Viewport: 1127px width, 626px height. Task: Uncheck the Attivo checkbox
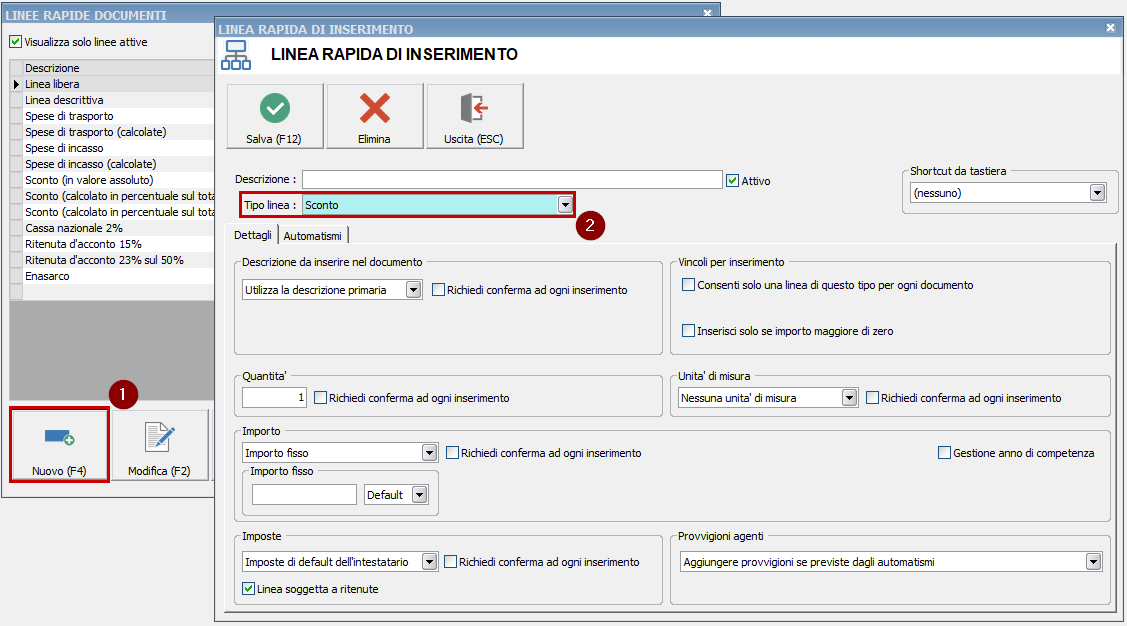(x=733, y=181)
